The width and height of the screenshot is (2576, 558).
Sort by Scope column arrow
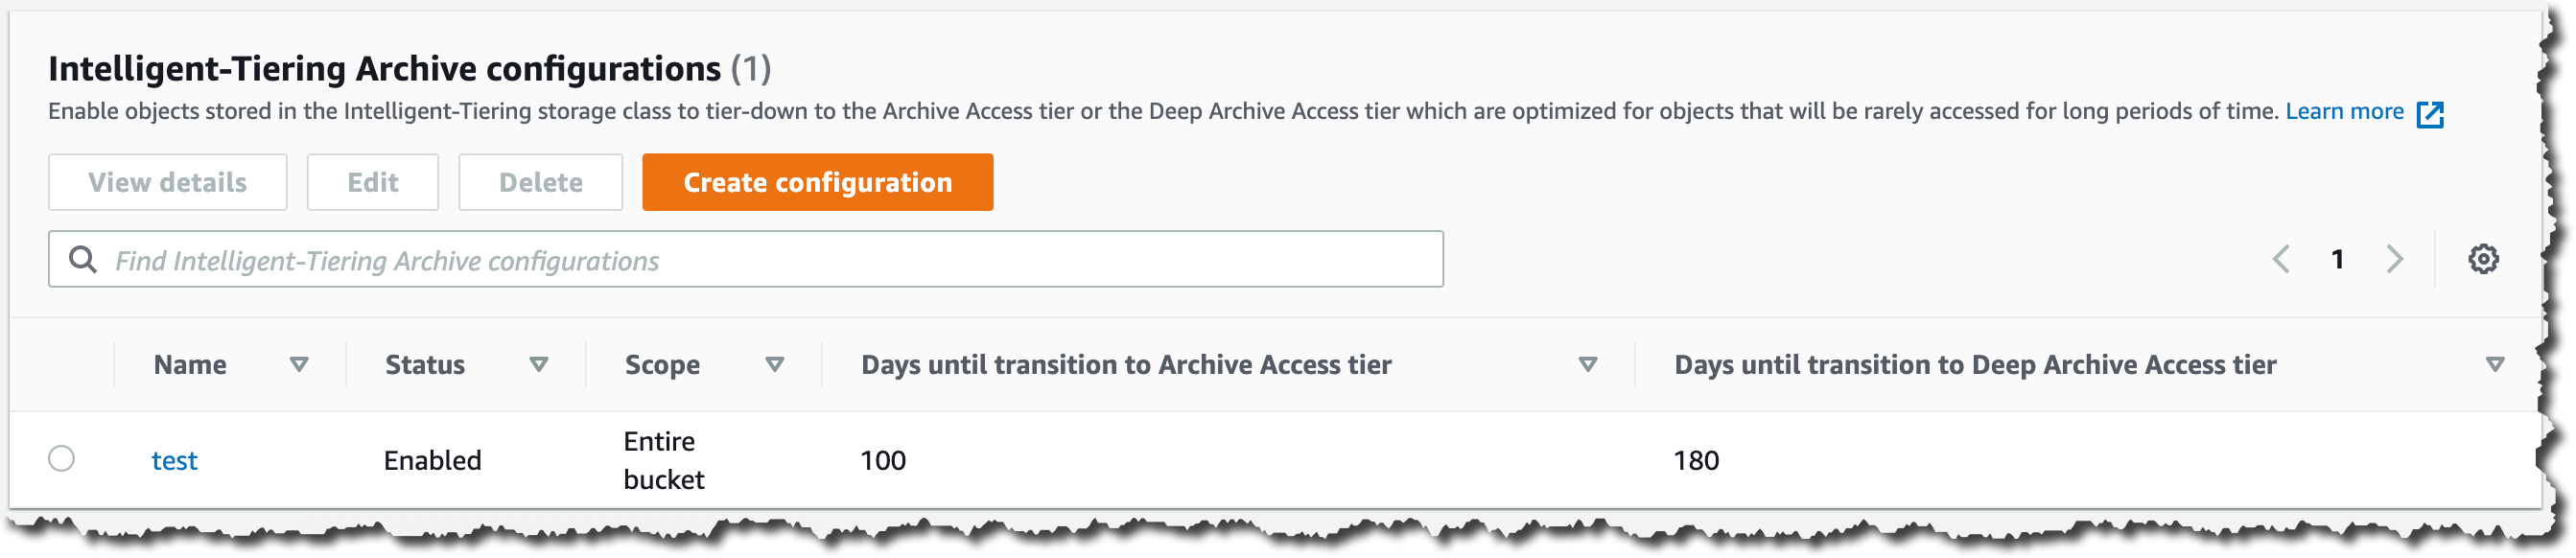[775, 365]
